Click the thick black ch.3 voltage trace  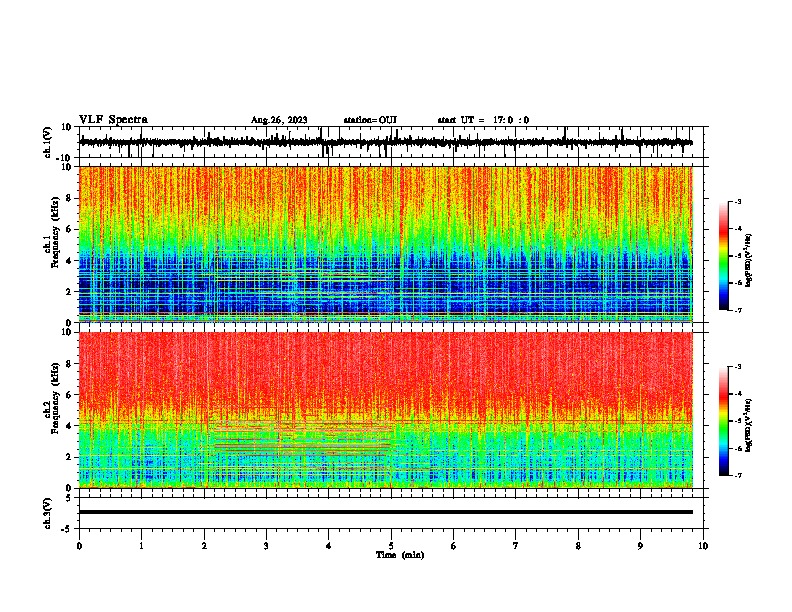385,512
